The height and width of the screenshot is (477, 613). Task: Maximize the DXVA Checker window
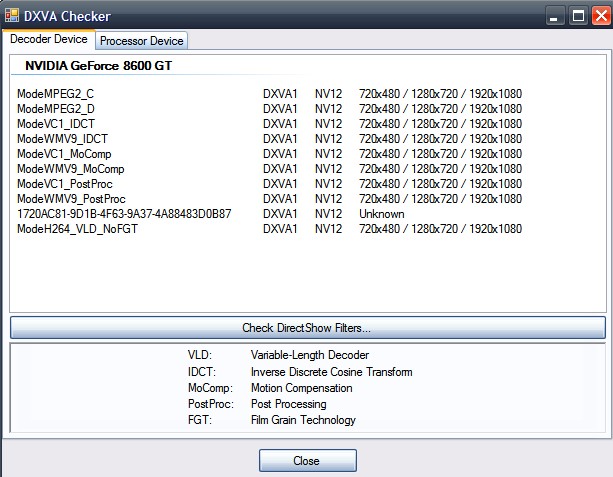[578, 16]
